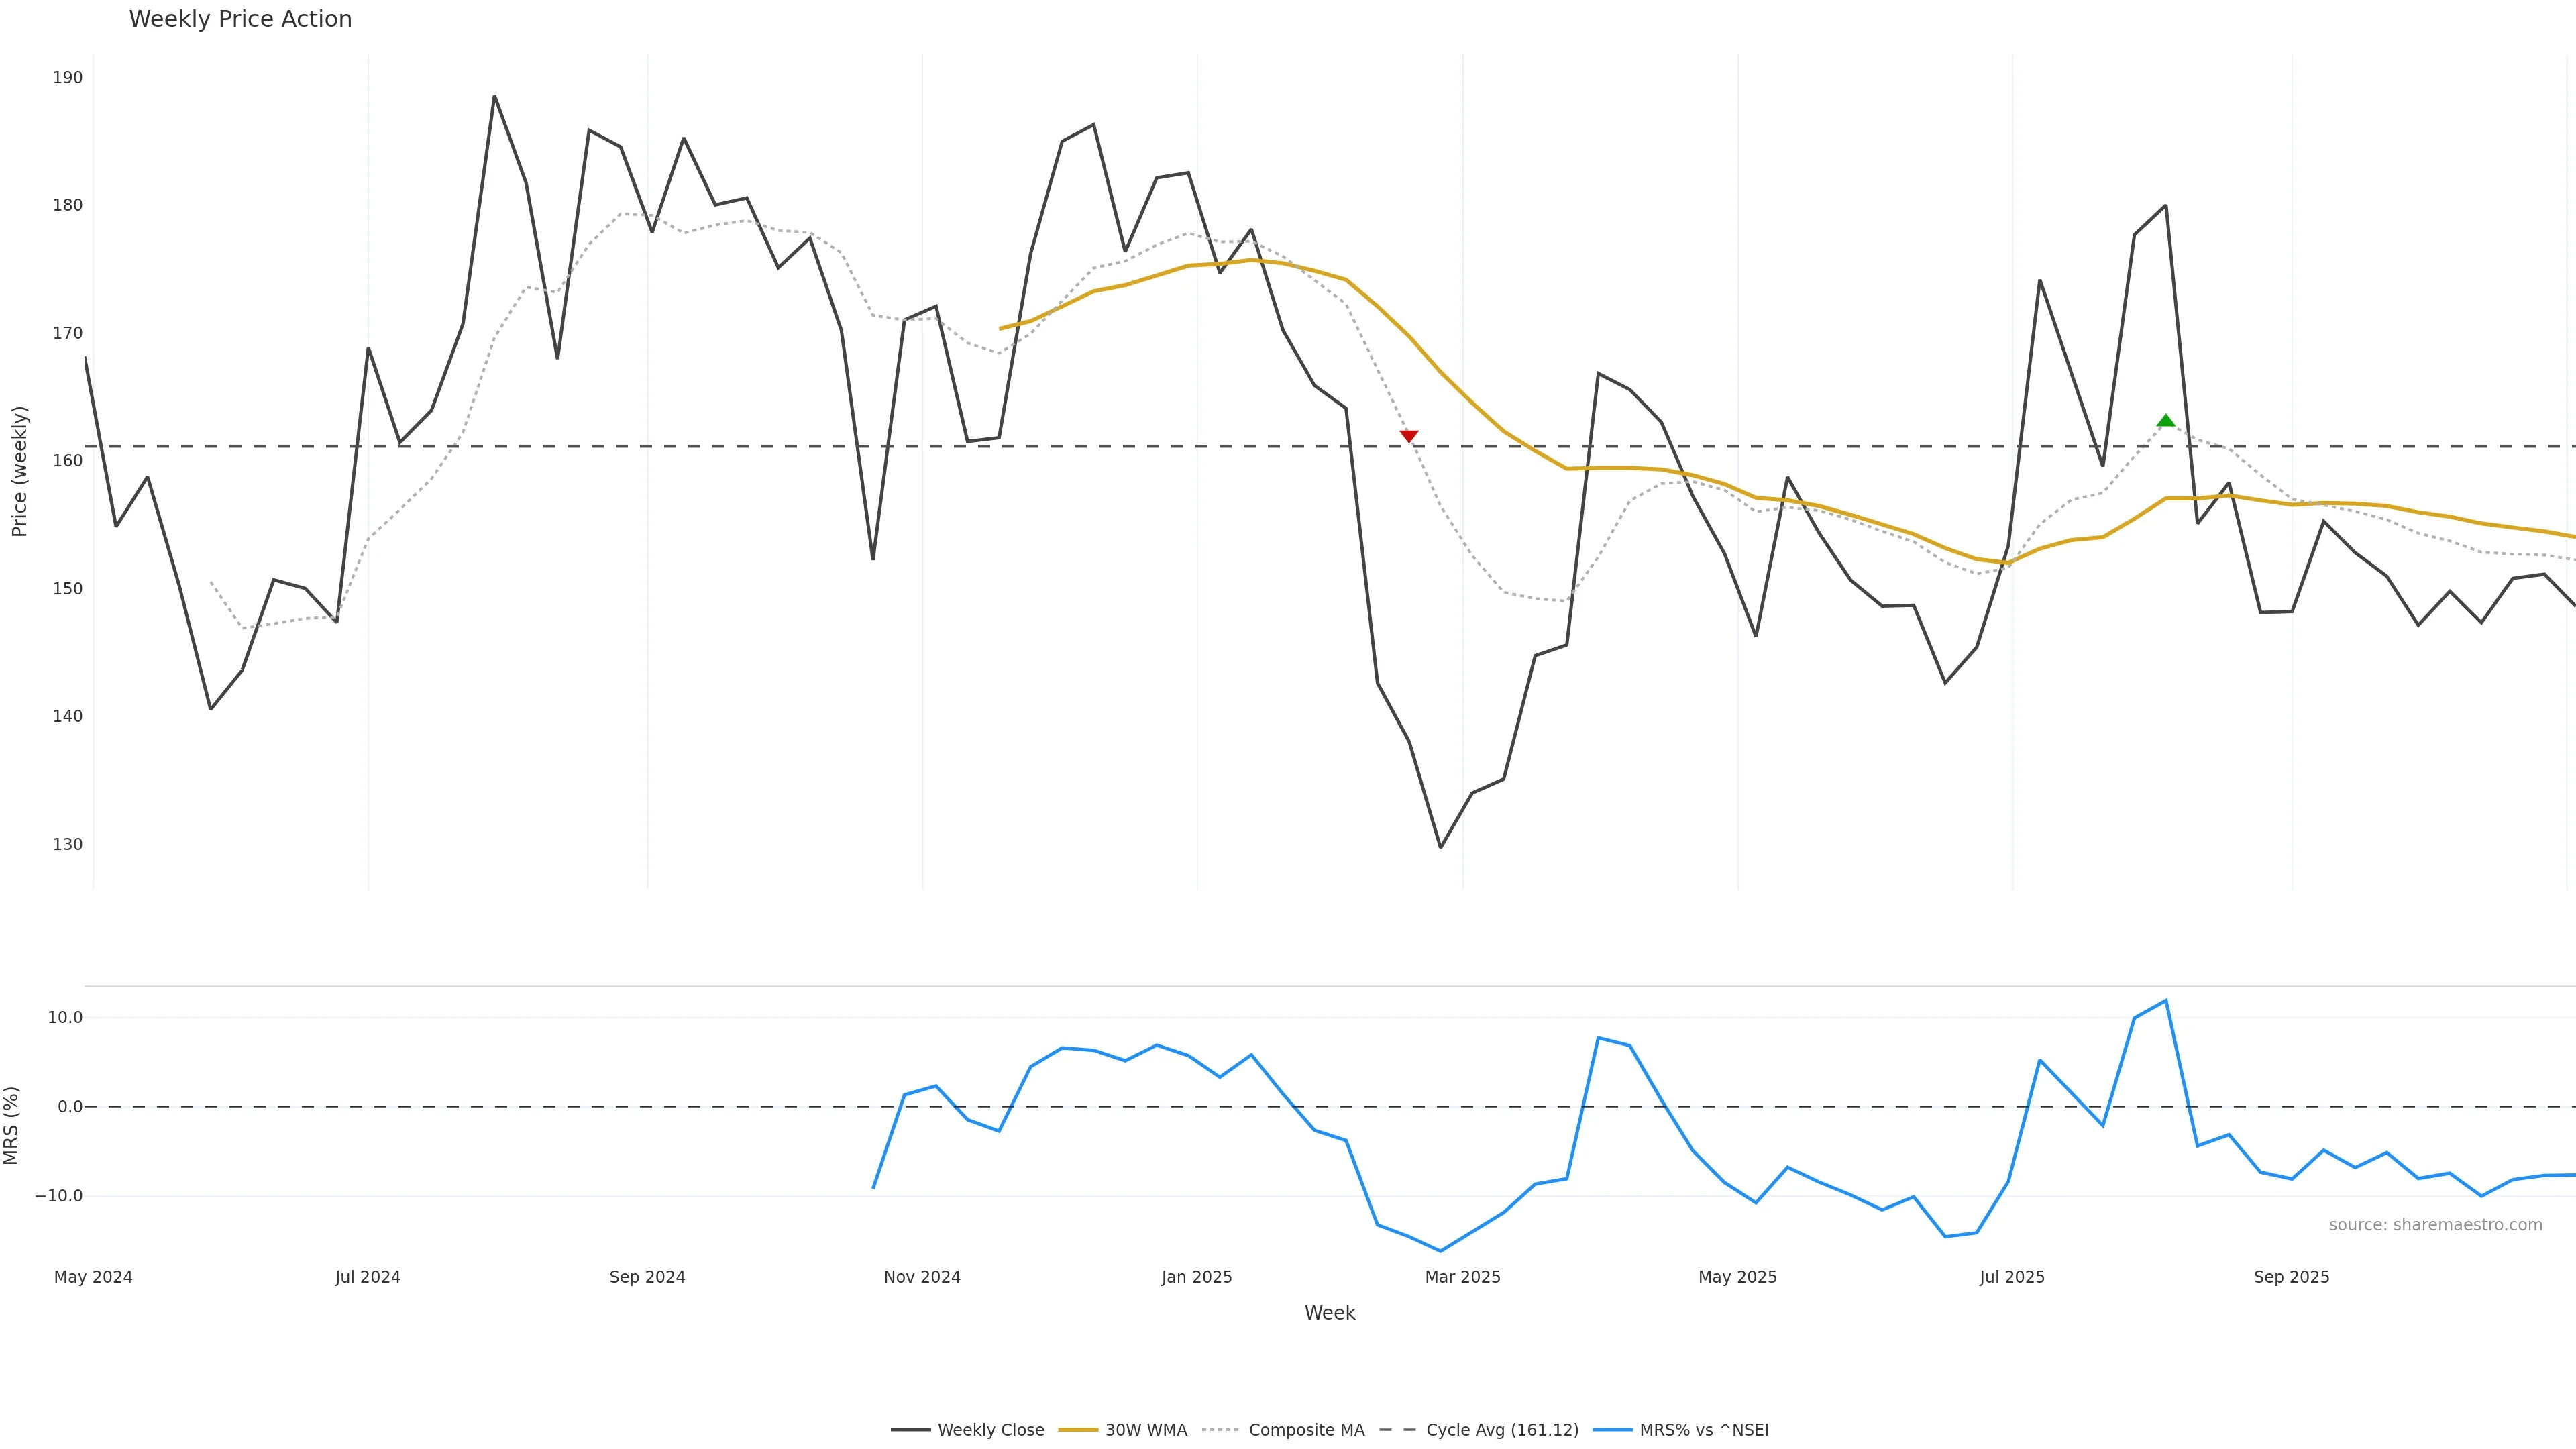Image resolution: width=2576 pixels, height=1449 pixels.
Task: Click the 190 price axis tick label
Action: (x=68, y=78)
